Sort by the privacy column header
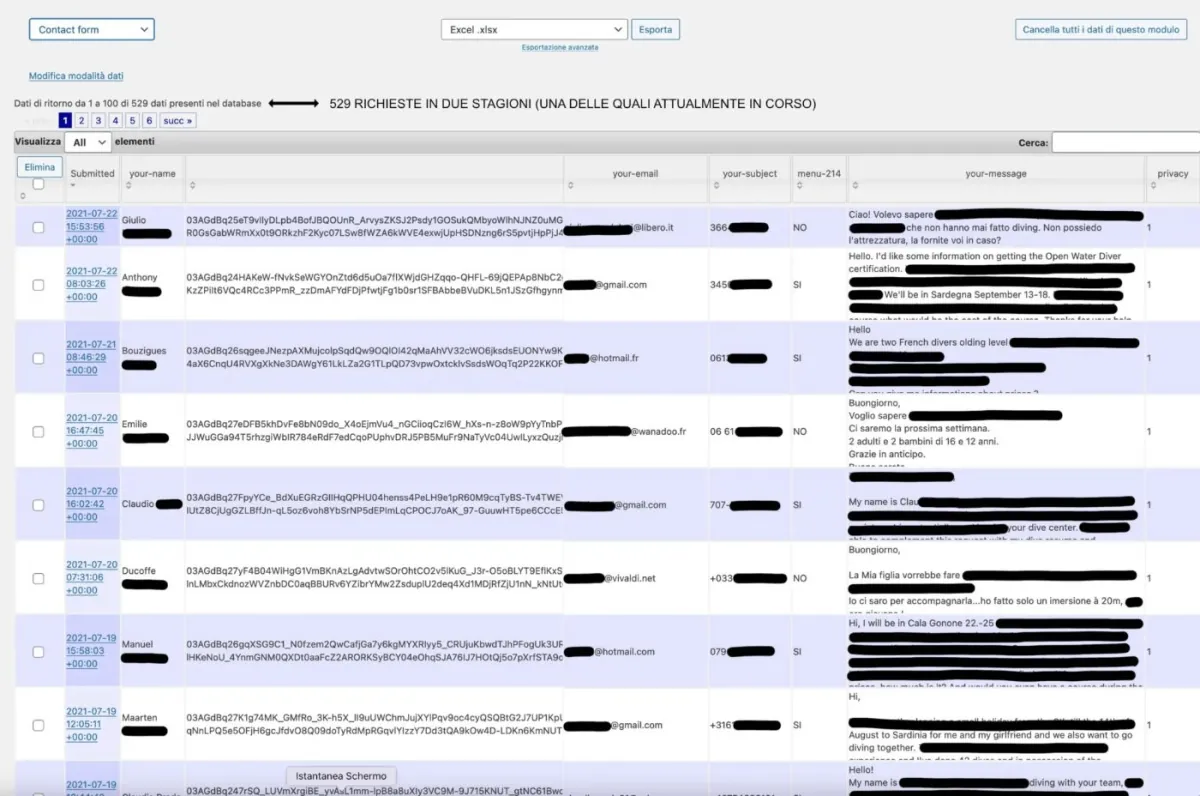 click(x=1173, y=173)
